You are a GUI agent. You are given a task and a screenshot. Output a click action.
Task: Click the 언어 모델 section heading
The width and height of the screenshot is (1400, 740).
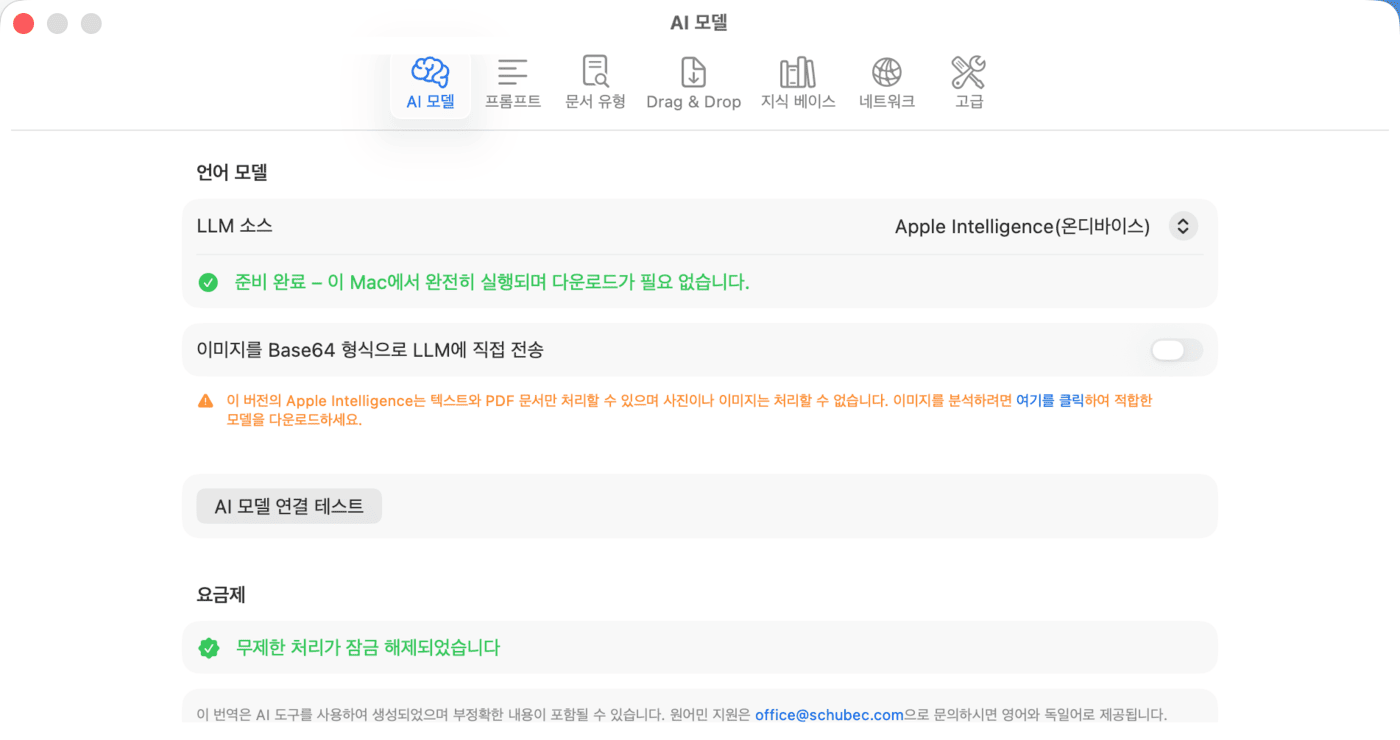coord(232,172)
